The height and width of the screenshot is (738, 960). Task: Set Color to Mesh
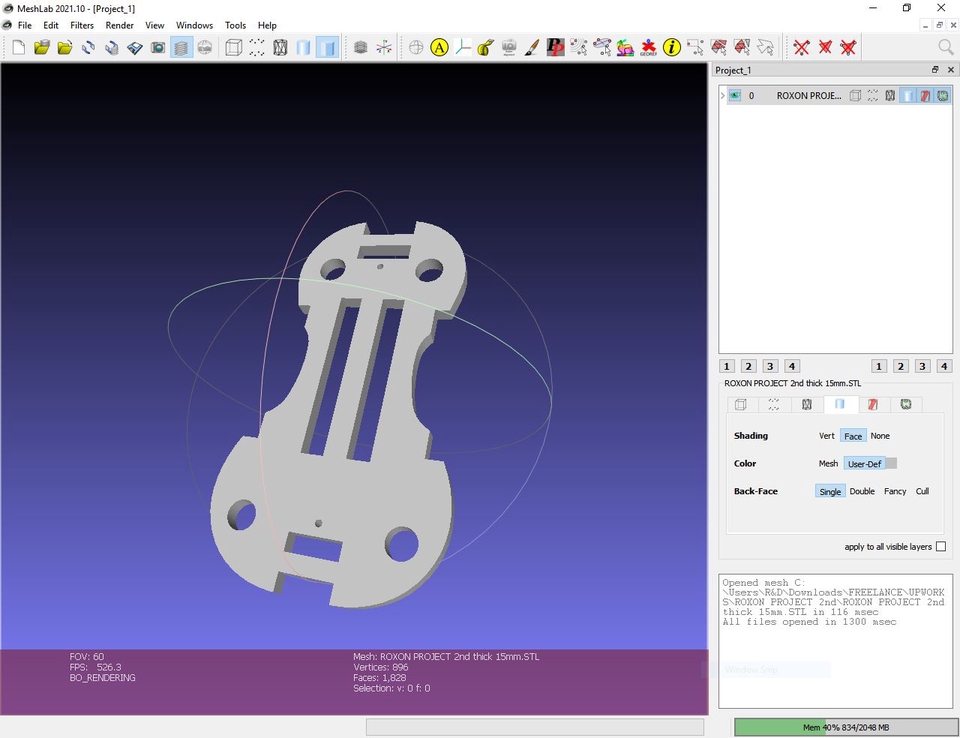point(828,464)
